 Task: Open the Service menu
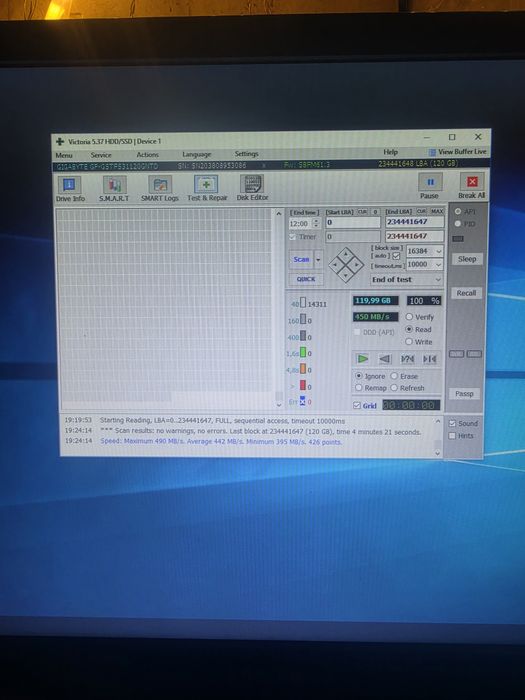pyautogui.click(x=101, y=155)
